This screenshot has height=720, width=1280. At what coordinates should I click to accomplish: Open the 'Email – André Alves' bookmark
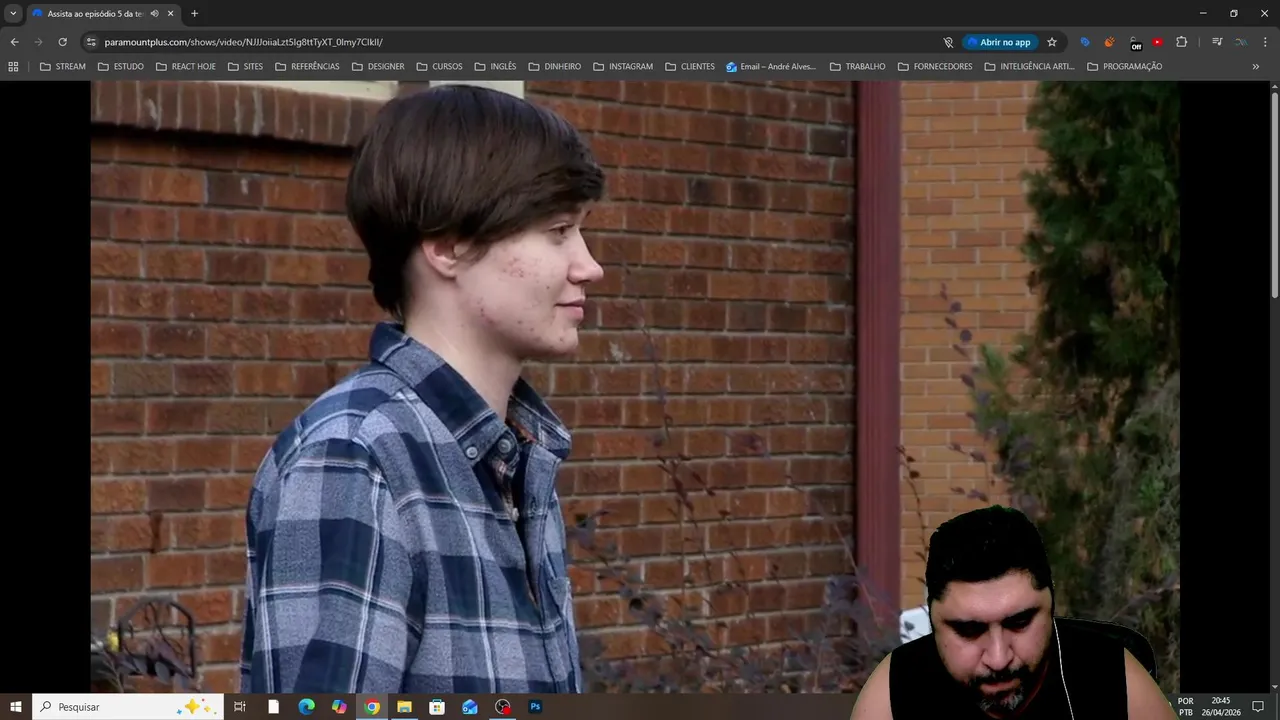771,66
